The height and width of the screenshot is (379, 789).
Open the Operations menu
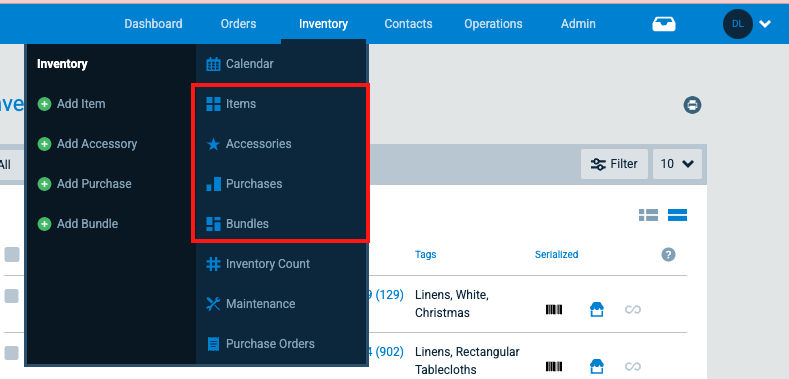(493, 24)
